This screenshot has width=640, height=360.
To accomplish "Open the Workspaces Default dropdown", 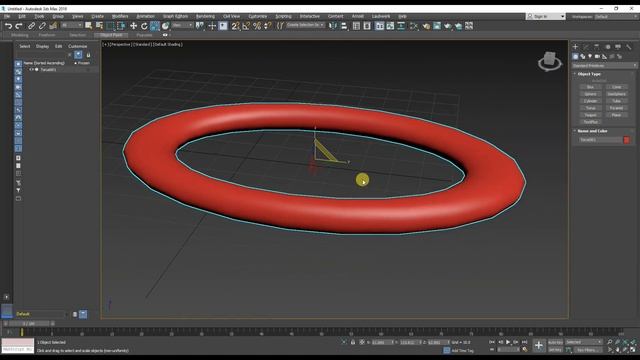I will pyautogui.click(x=616, y=16).
